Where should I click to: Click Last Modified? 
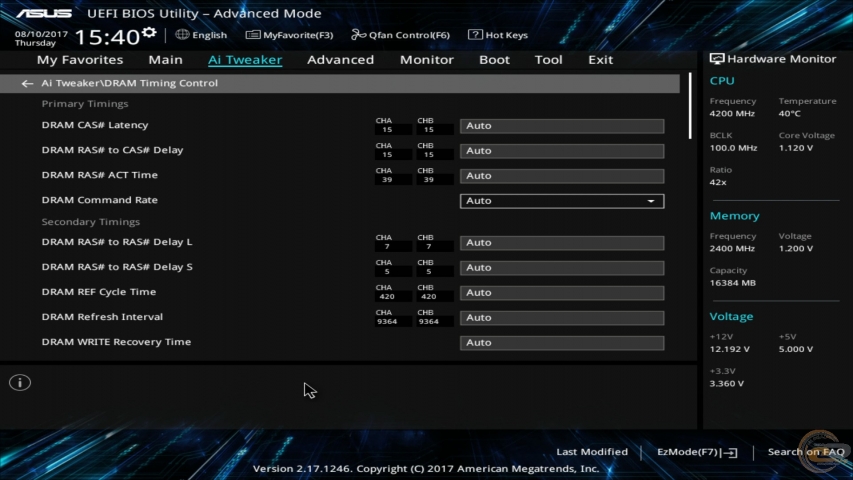592,452
